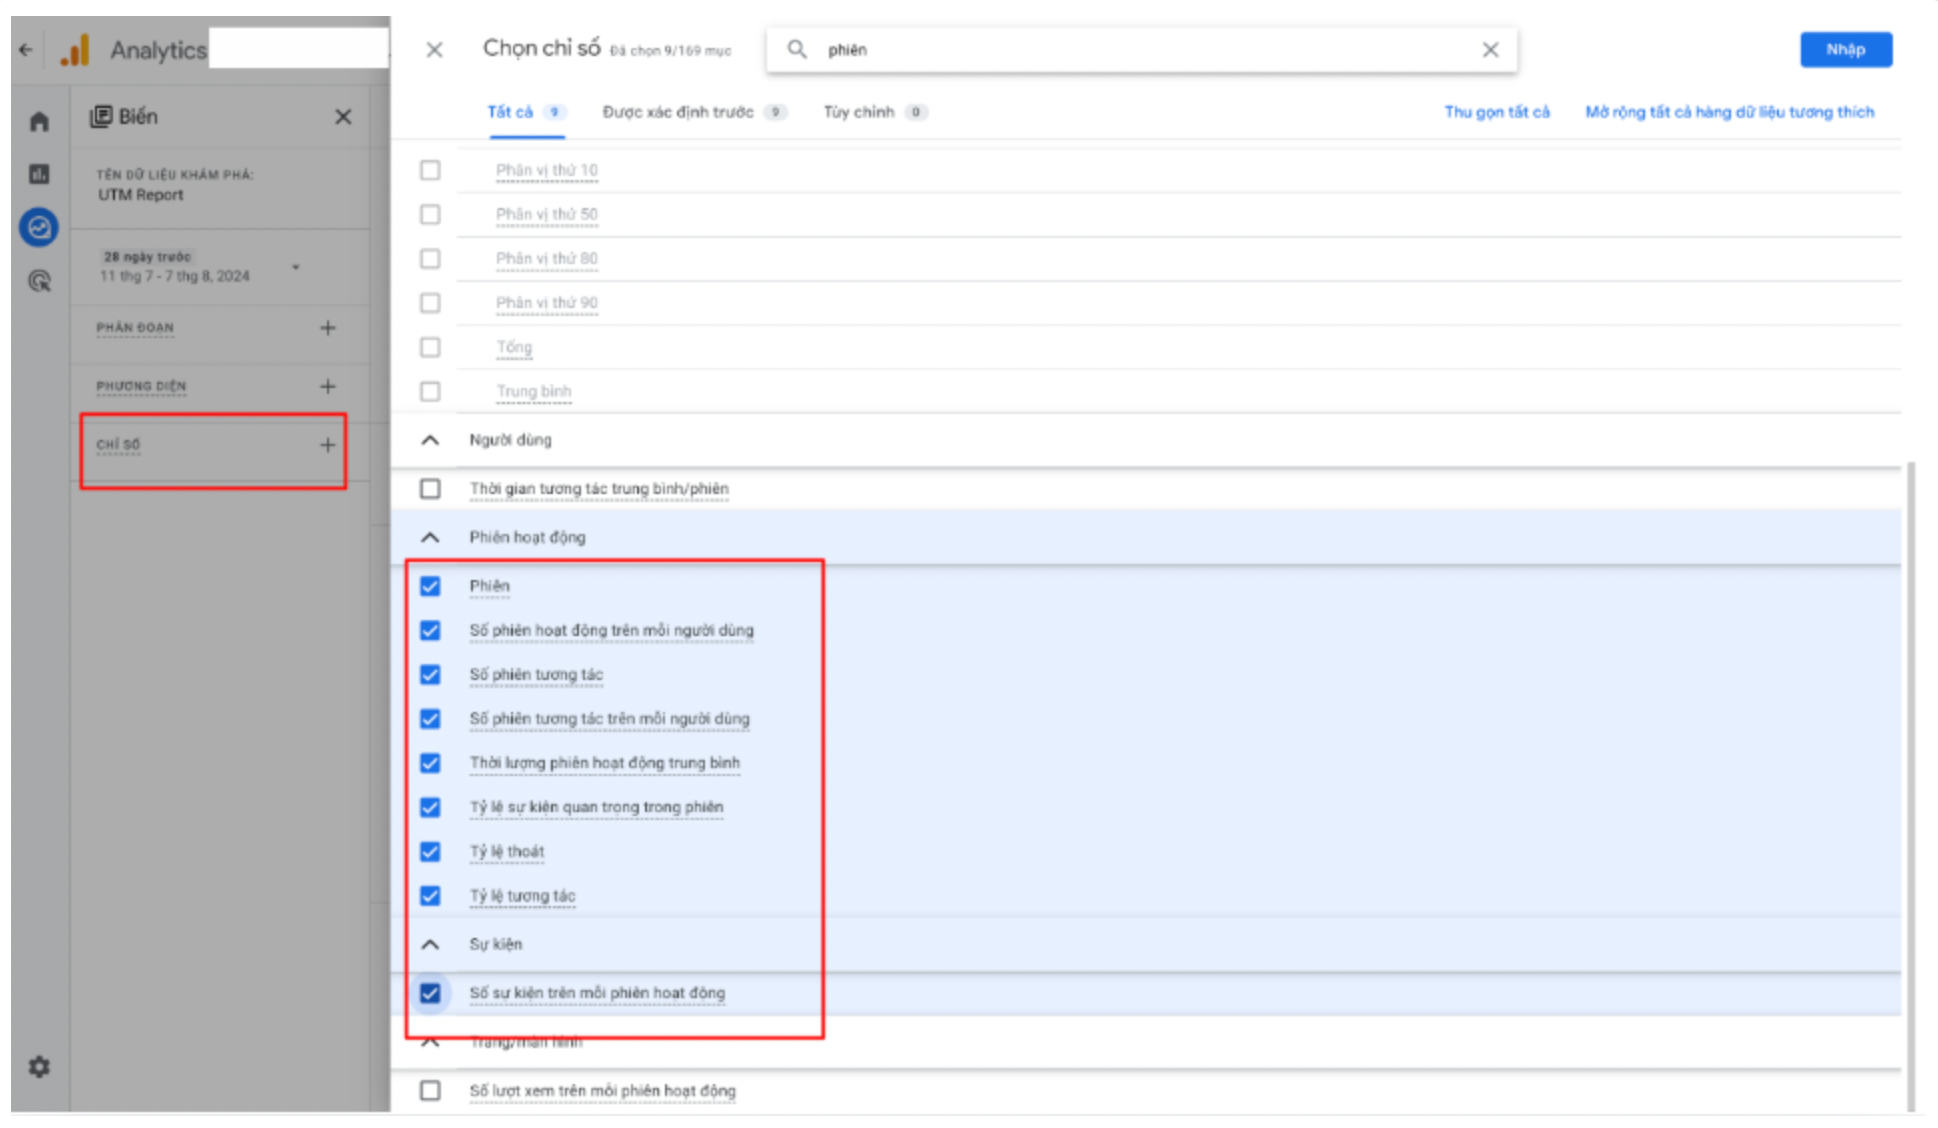The height and width of the screenshot is (1128, 1938).
Task: Uncheck the Tỷ lệ thoát checkbox
Action: pos(430,852)
